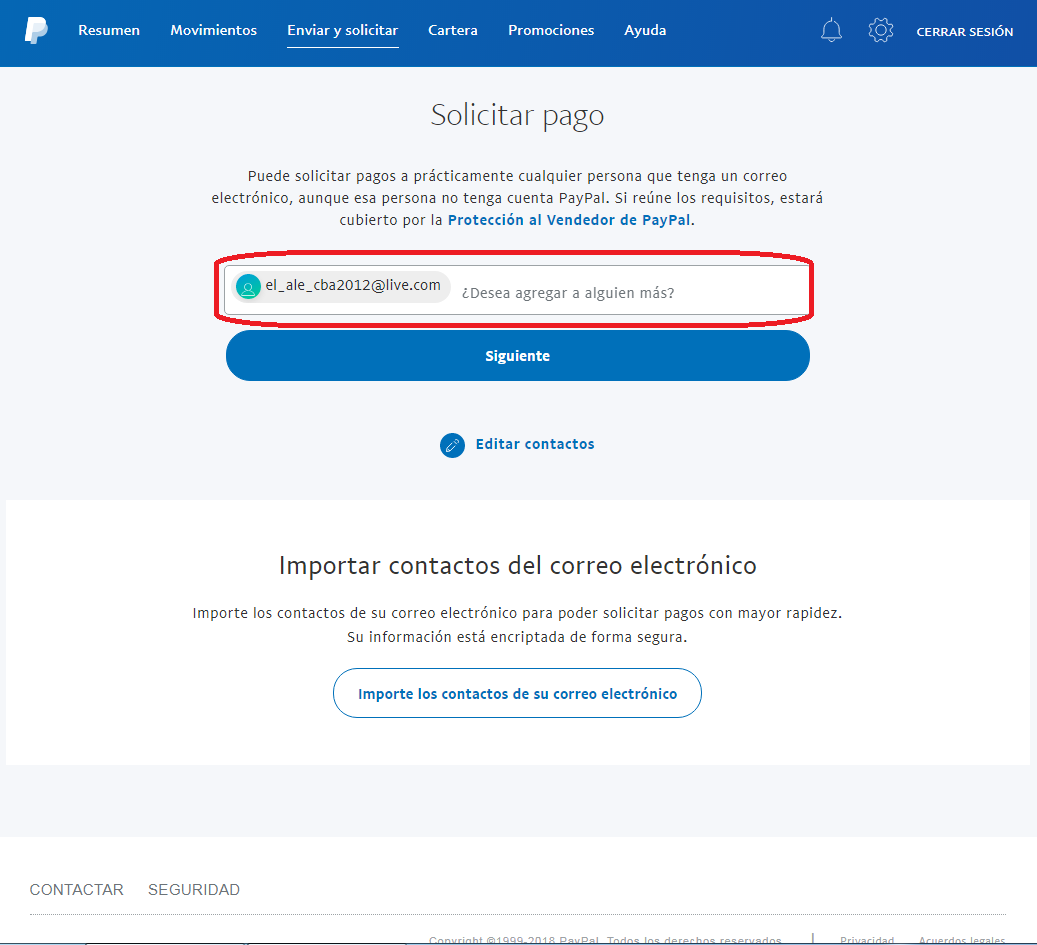Go to the Resumen tab
The image size is (1037, 945).
point(109,30)
